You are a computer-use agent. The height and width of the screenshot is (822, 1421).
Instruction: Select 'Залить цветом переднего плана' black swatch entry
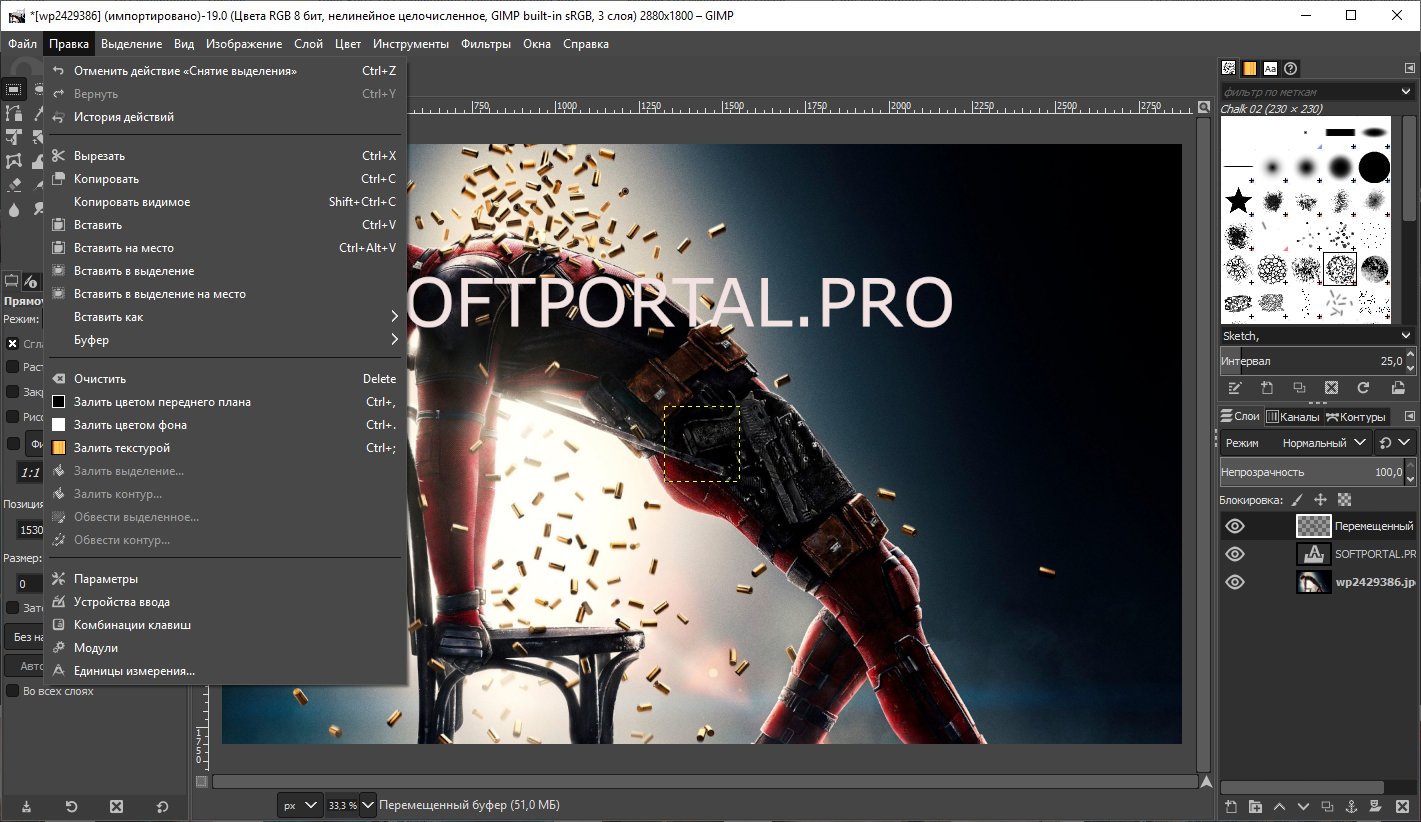[162, 402]
